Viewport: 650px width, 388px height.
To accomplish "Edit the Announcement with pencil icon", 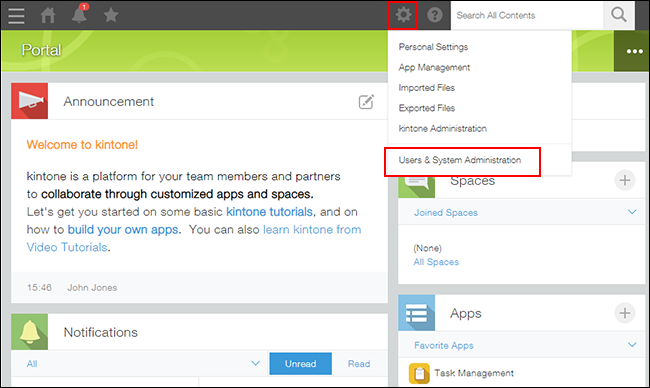I will (366, 102).
